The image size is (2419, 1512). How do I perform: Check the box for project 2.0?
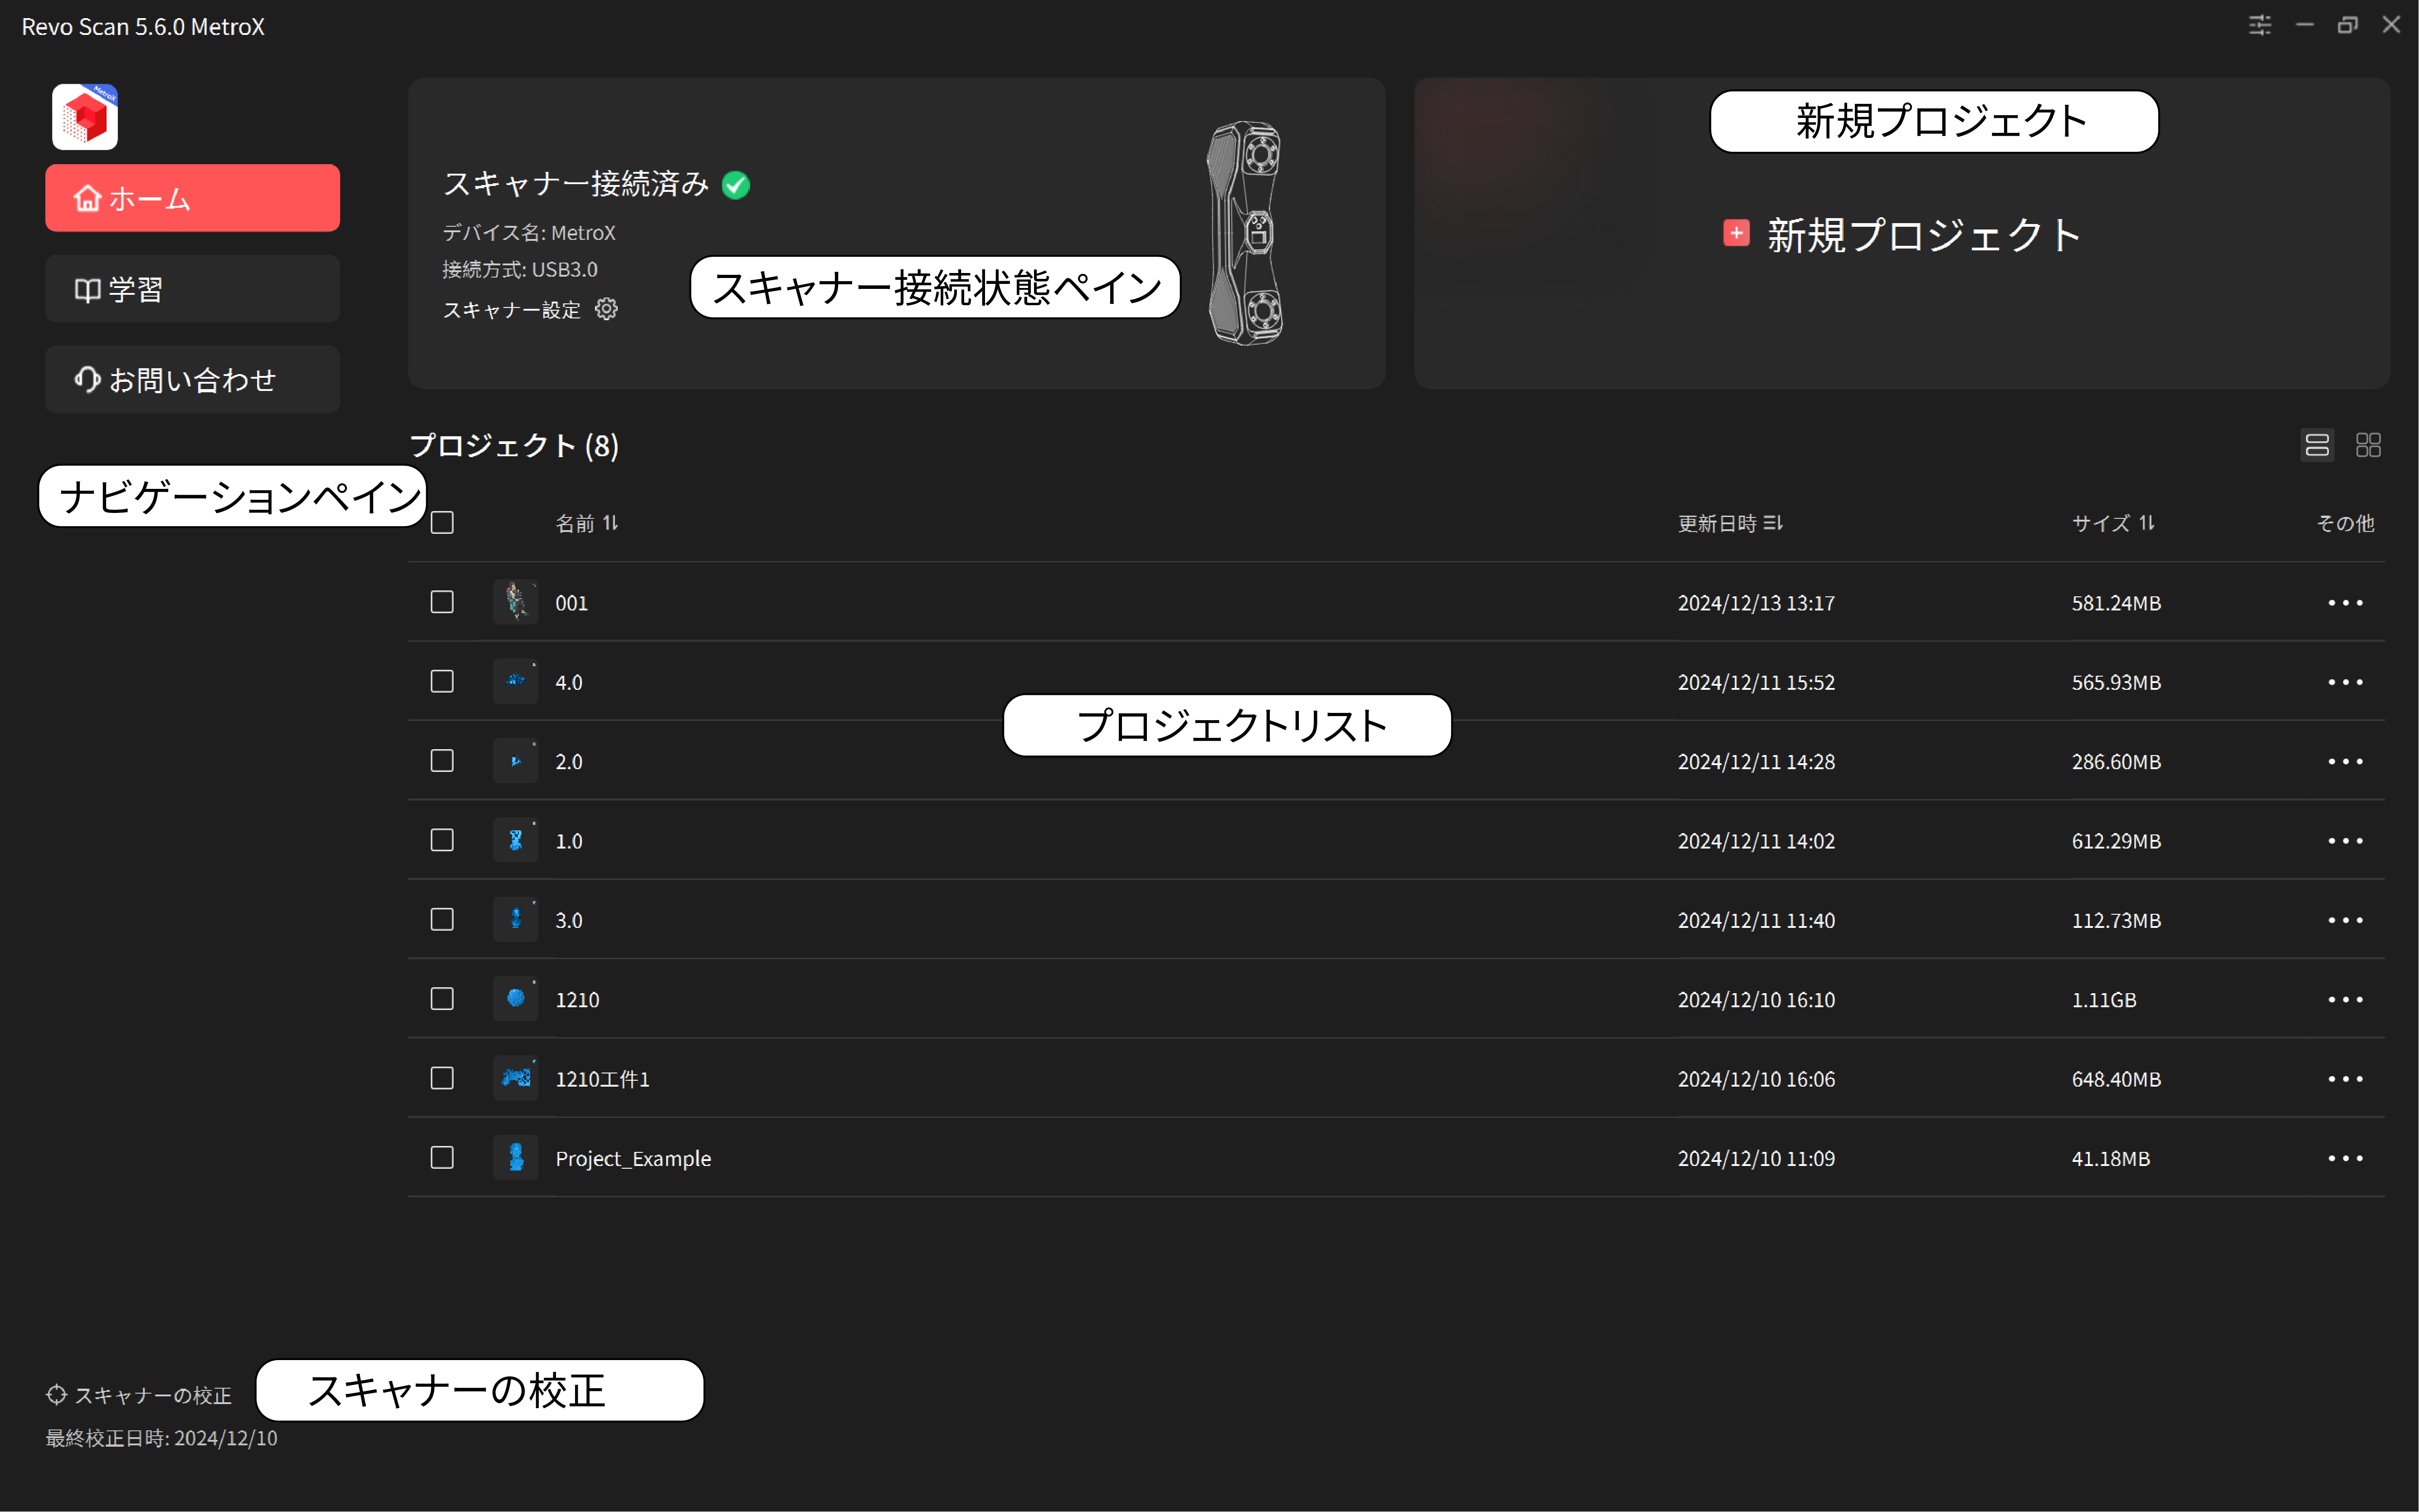pos(442,761)
